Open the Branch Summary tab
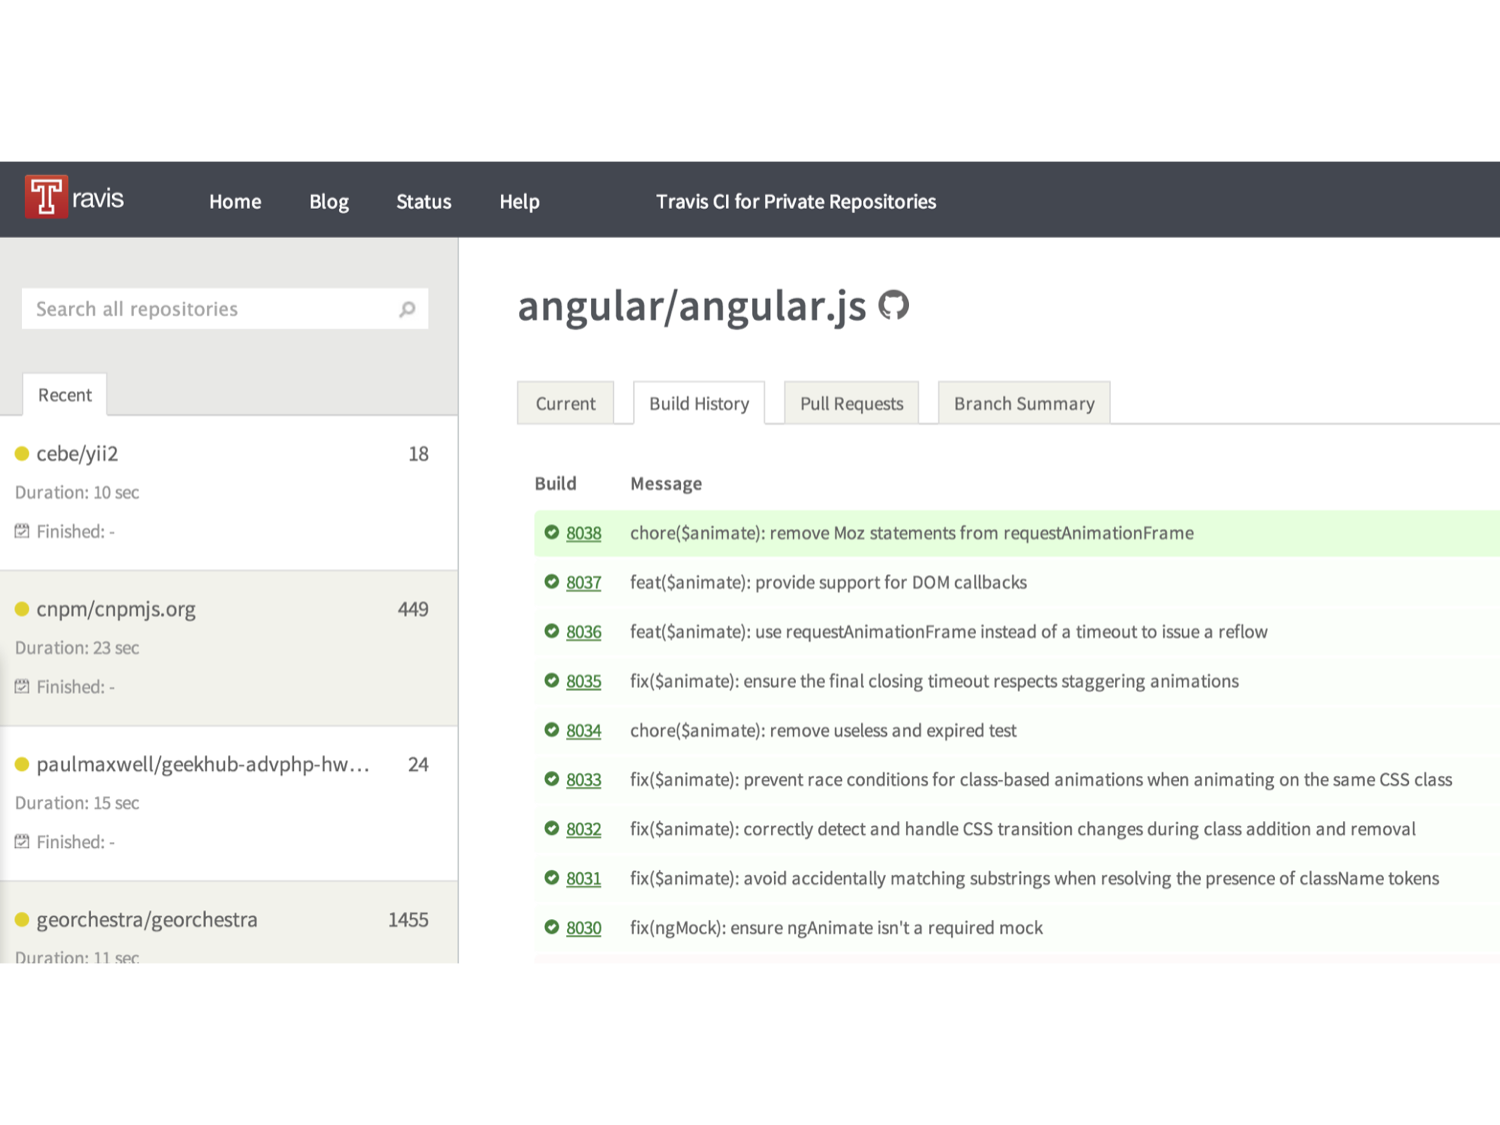The image size is (1500, 1125). point(1024,403)
